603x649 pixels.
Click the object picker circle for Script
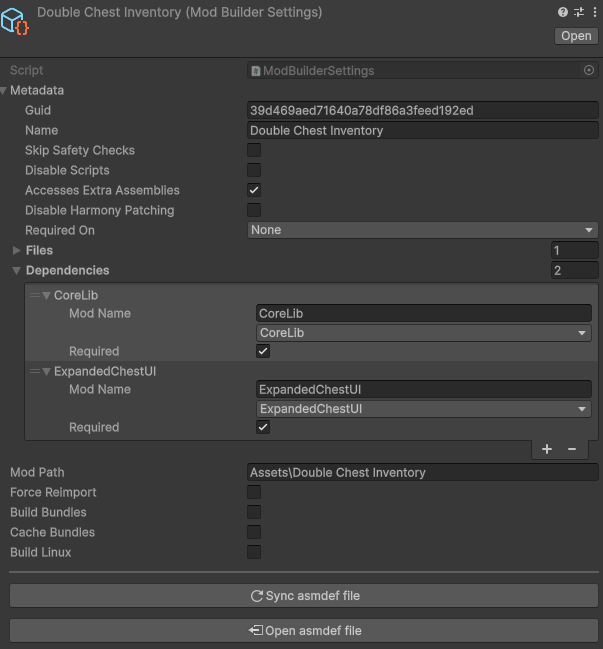[x=589, y=70]
